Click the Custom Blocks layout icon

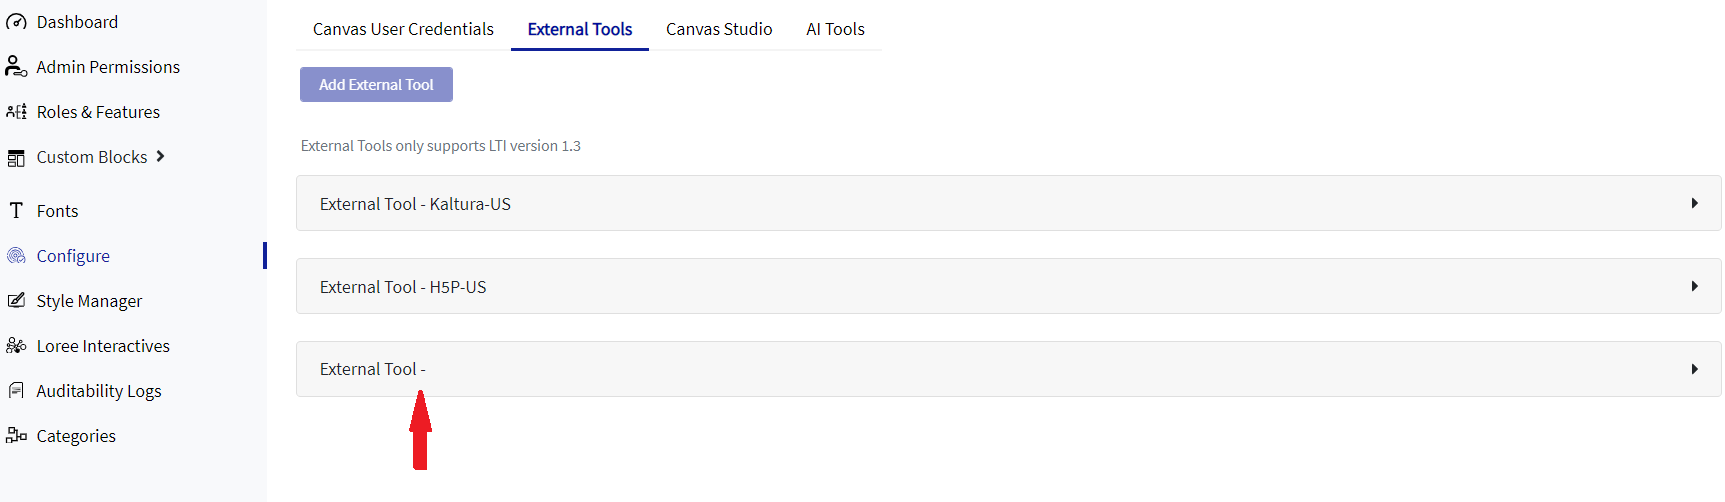(16, 158)
